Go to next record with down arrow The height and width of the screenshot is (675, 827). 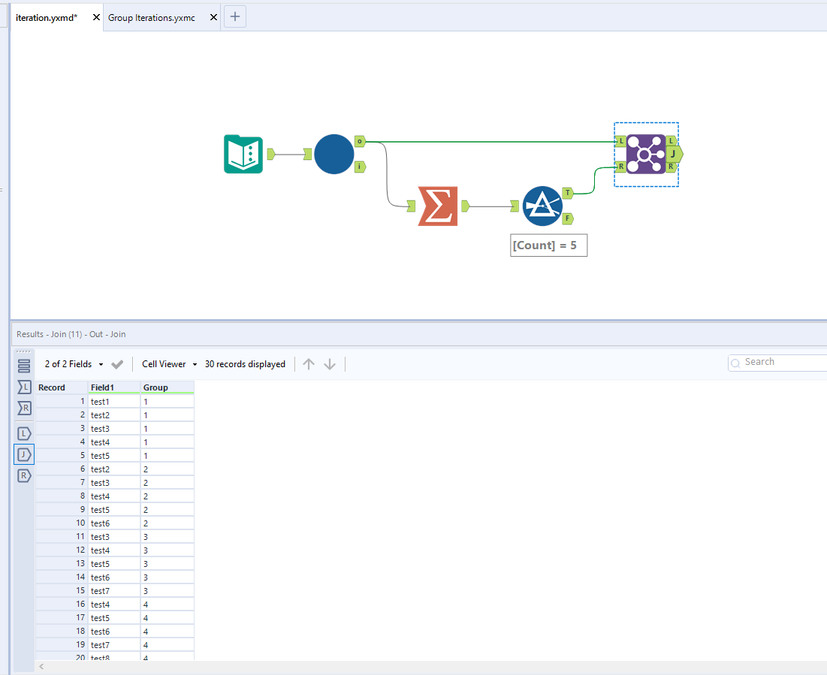coord(330,364)
